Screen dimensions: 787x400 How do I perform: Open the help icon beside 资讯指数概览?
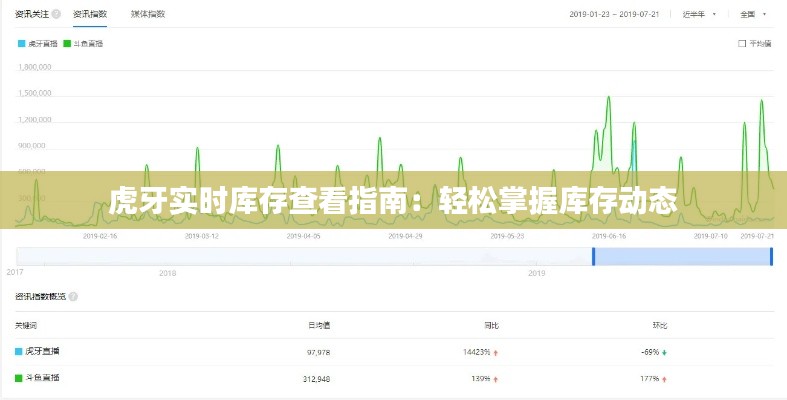click(73, 297)
